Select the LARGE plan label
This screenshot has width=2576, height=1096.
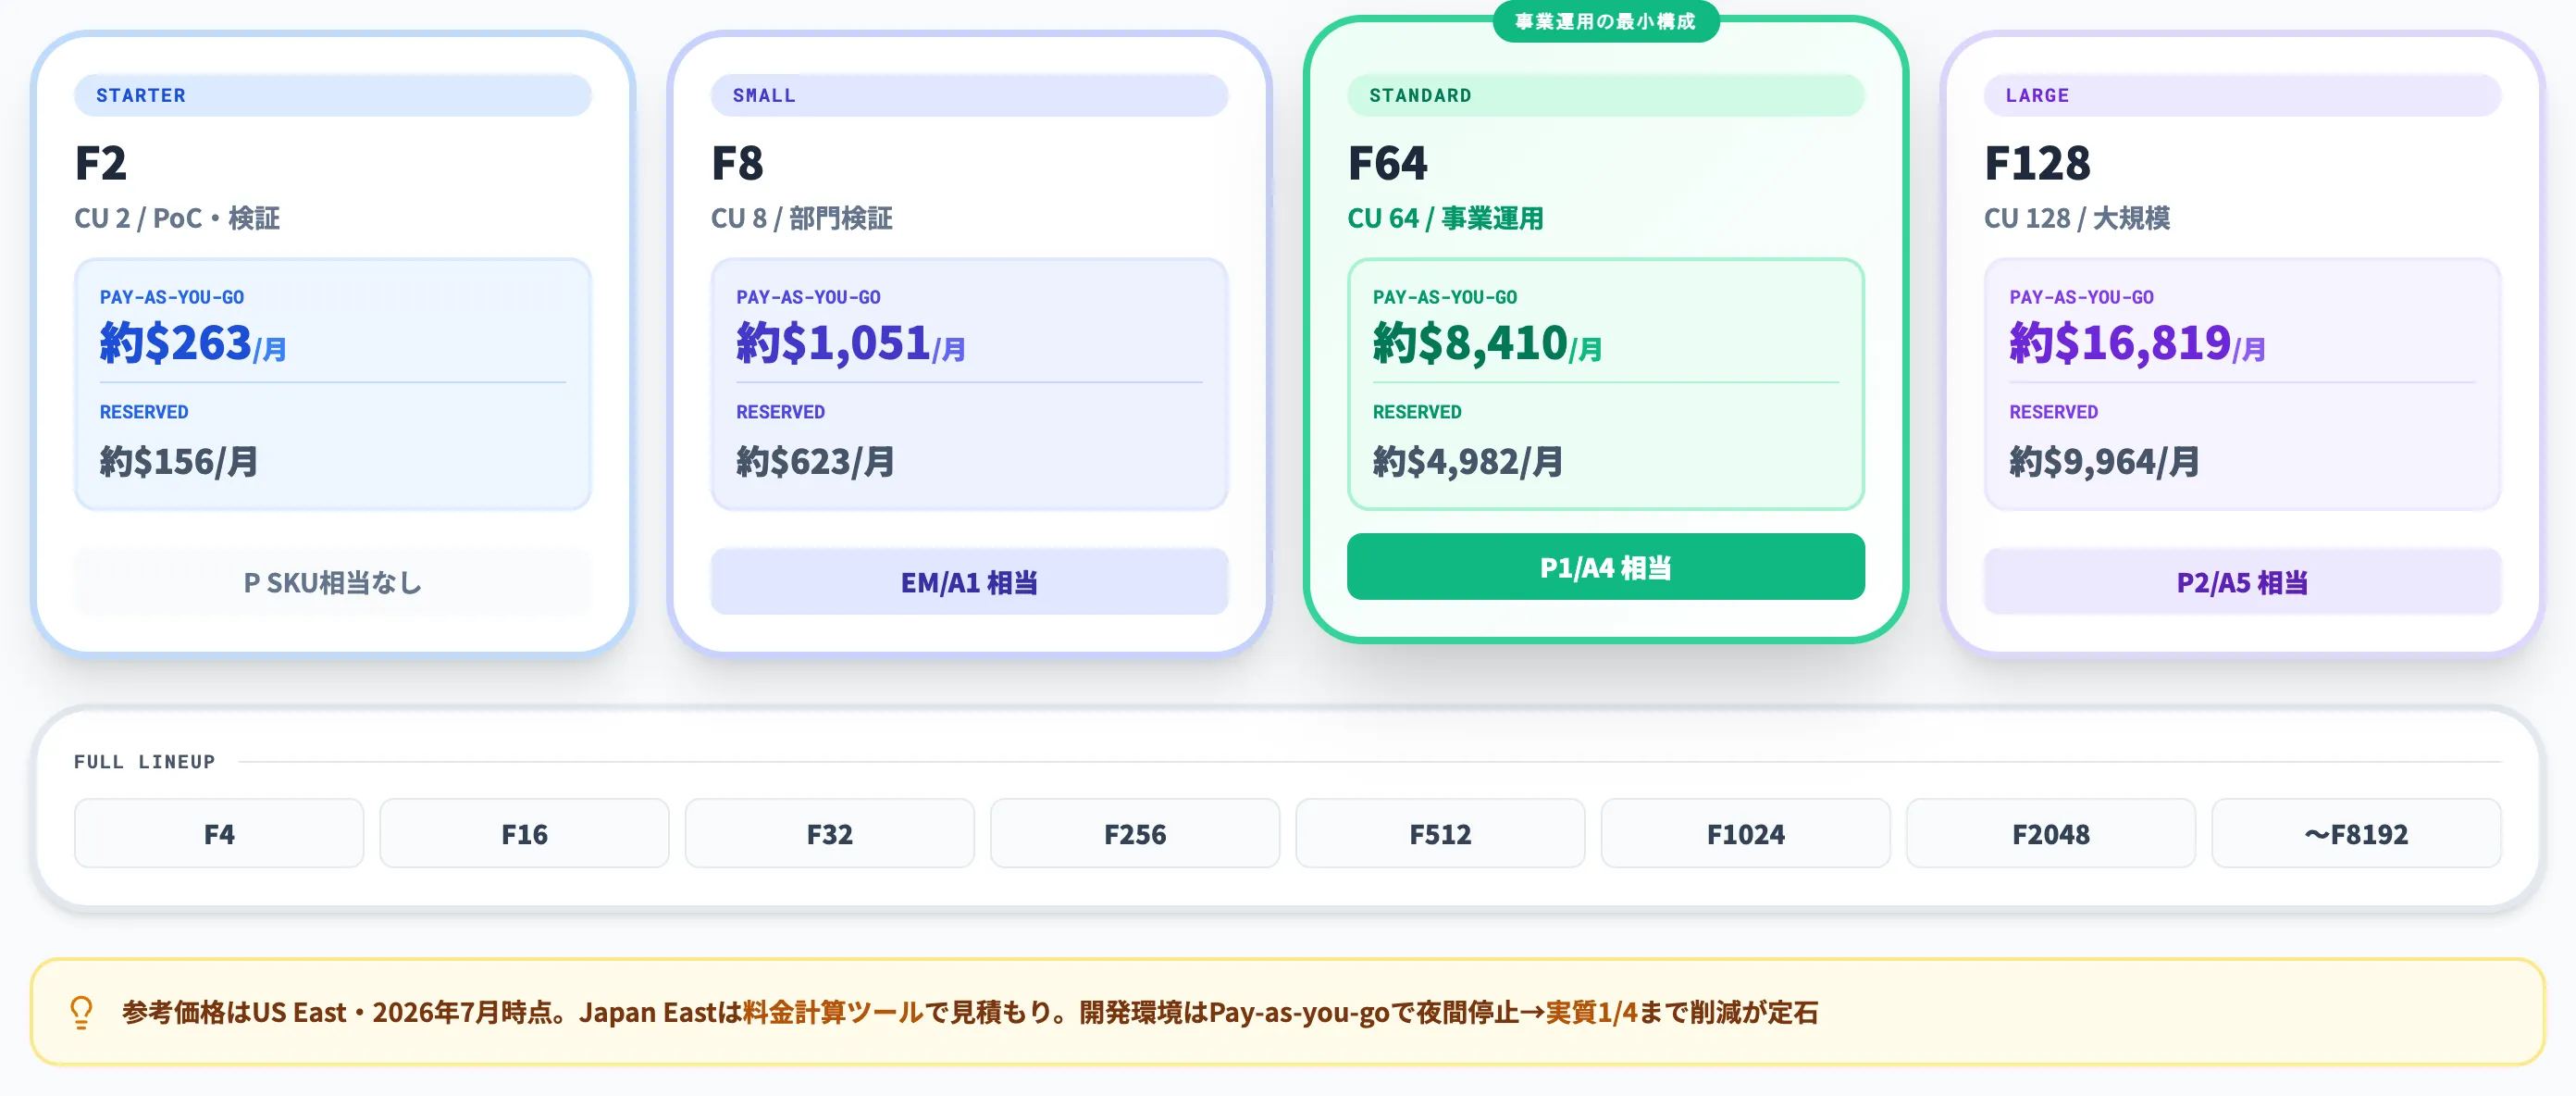click(2242, 95)
